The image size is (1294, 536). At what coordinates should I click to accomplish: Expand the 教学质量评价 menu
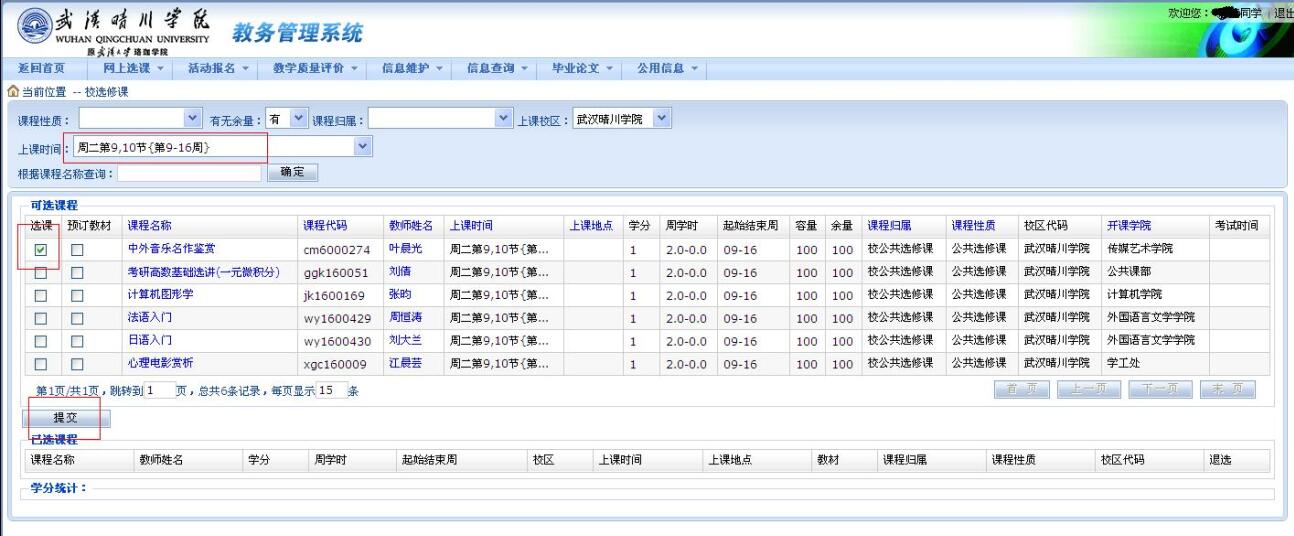[316, 68]
